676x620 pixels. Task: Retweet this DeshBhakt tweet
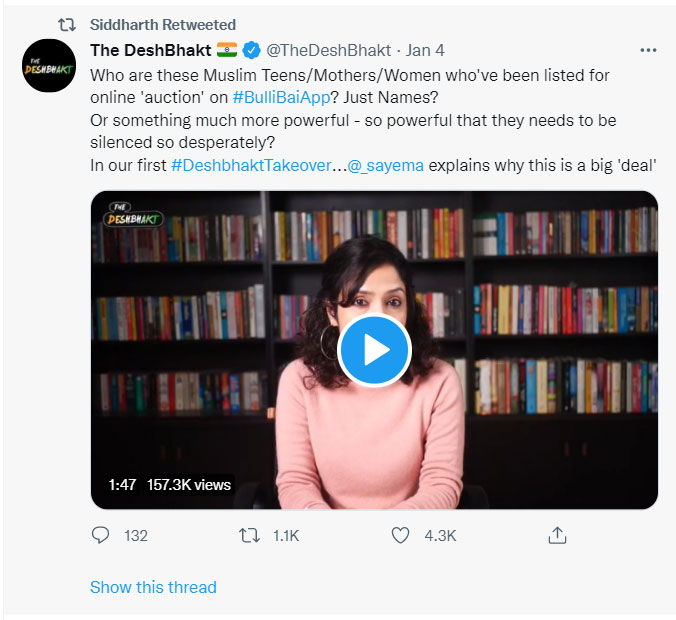point(251,536)
